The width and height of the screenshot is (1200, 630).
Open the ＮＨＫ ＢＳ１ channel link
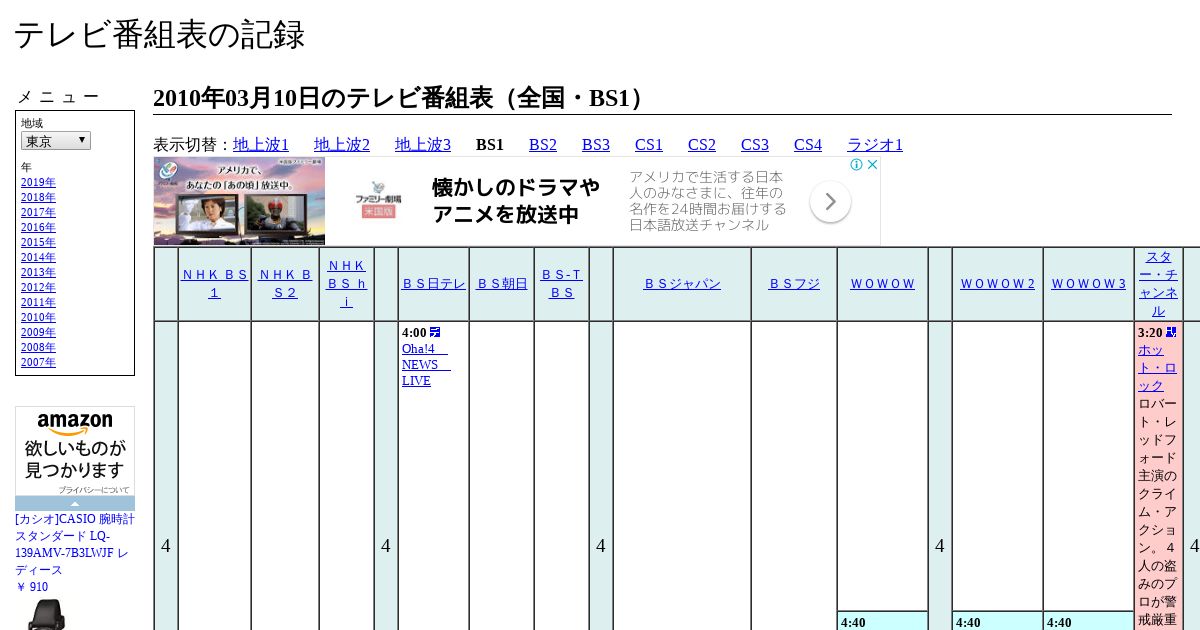(214, 284)
